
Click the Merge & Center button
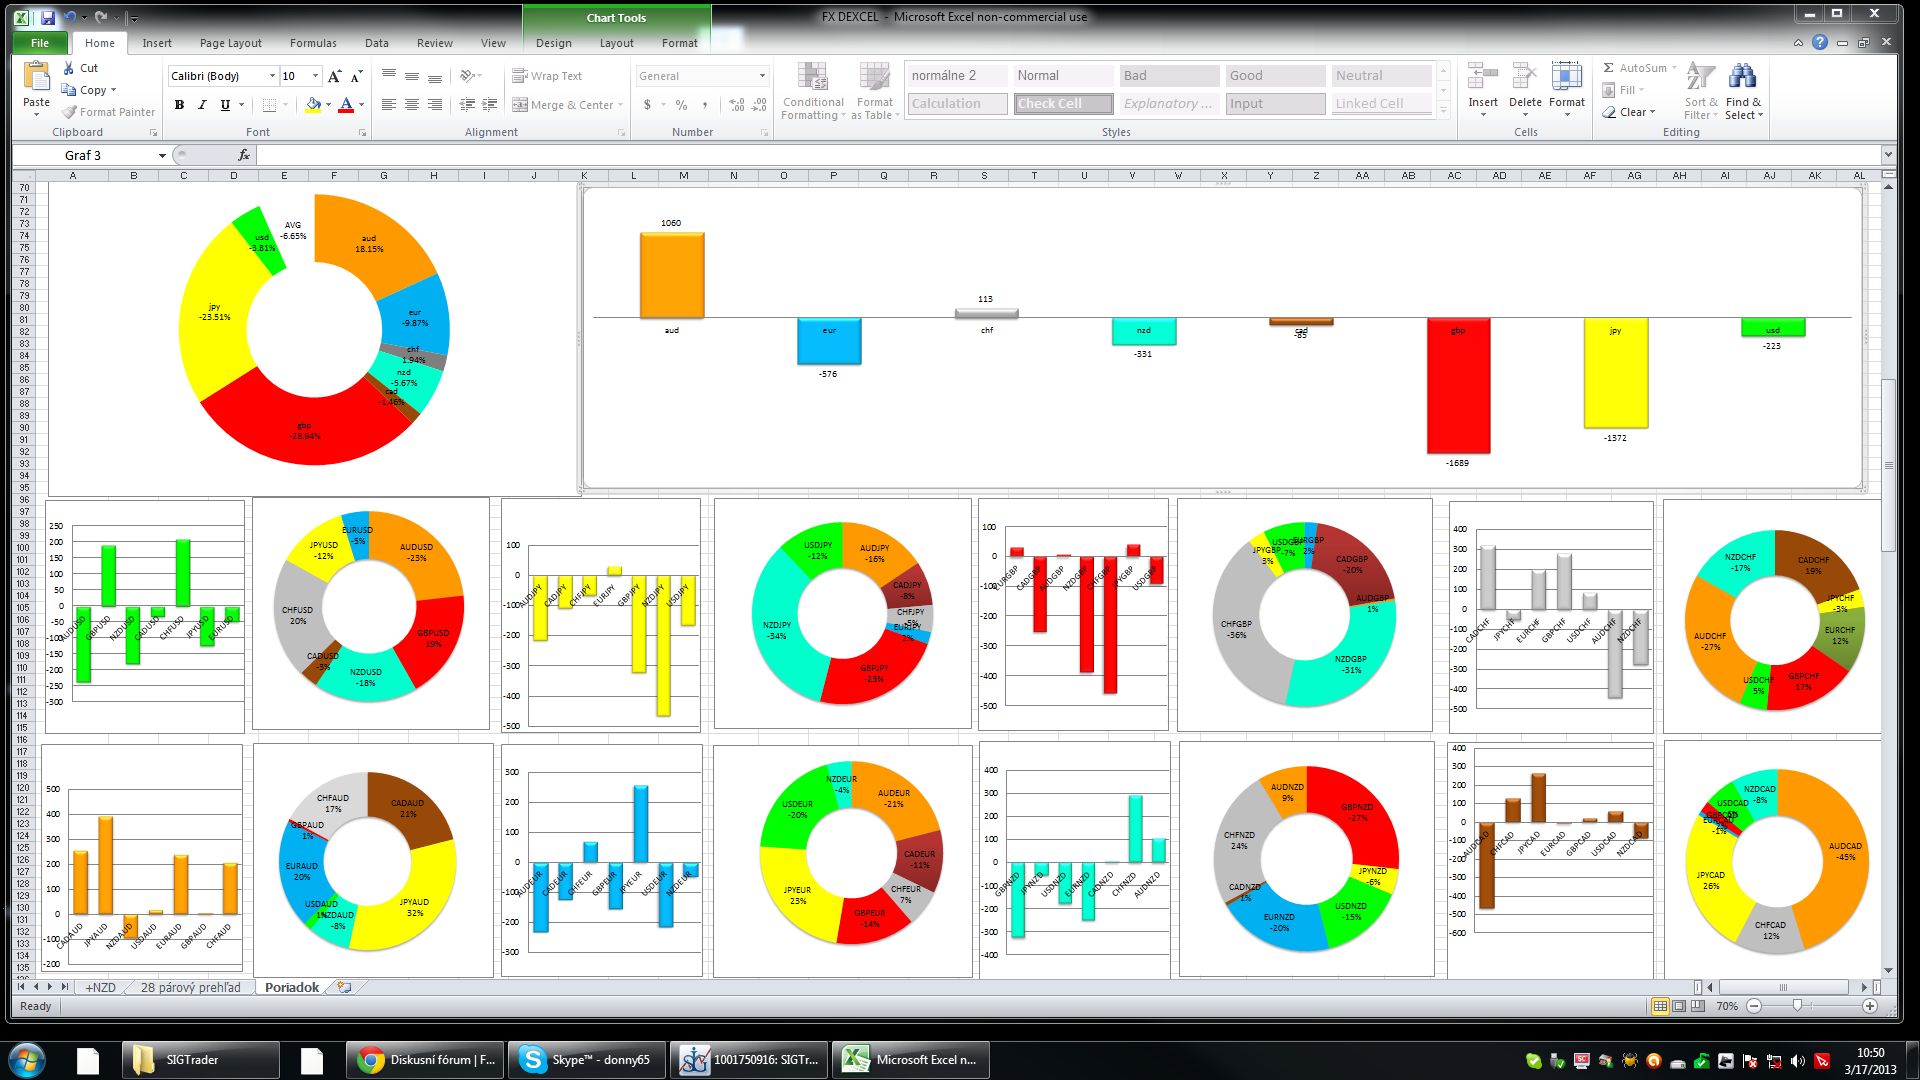563,105
